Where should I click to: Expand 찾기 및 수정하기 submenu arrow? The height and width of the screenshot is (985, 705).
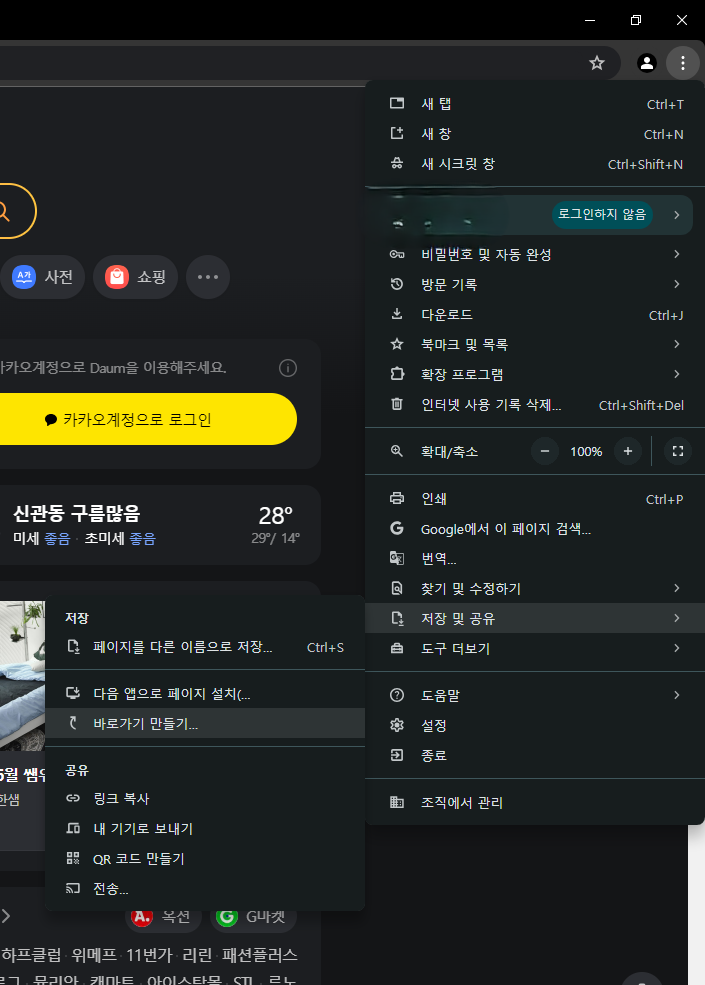[677, 588]
